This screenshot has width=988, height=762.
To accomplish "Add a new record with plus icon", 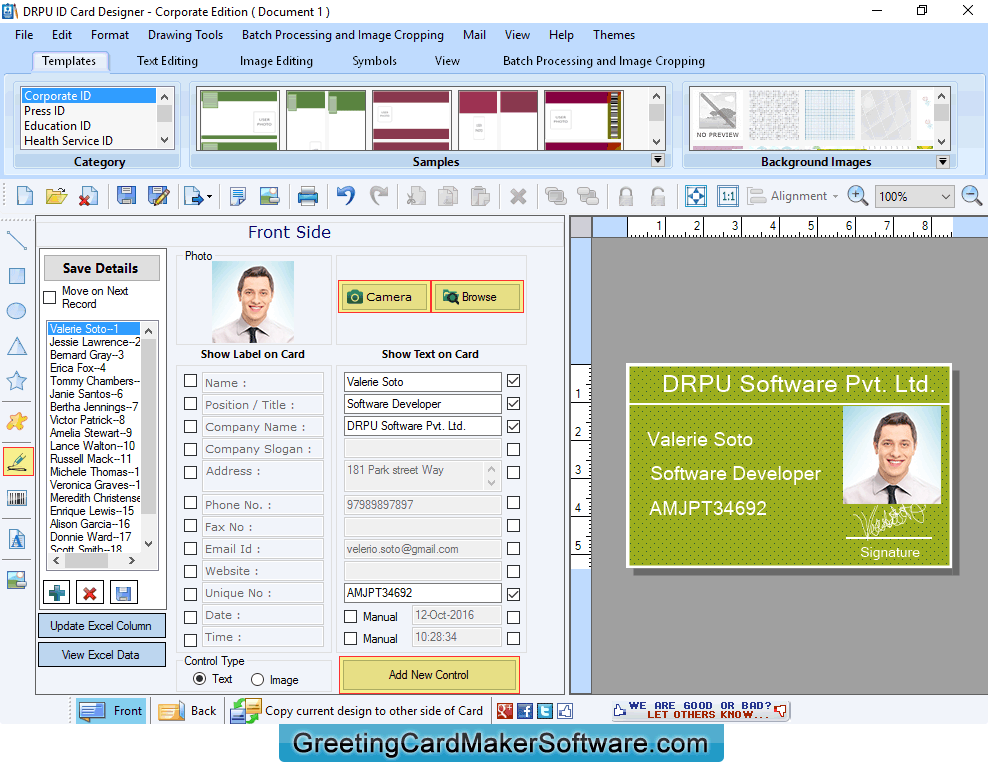I will pos(57,592).
